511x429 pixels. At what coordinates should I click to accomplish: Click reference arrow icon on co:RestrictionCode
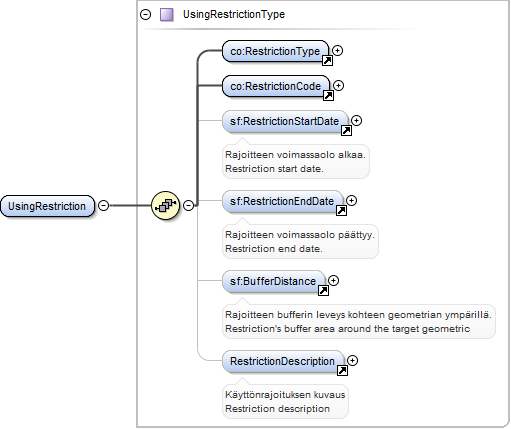(x=328, y=96)
